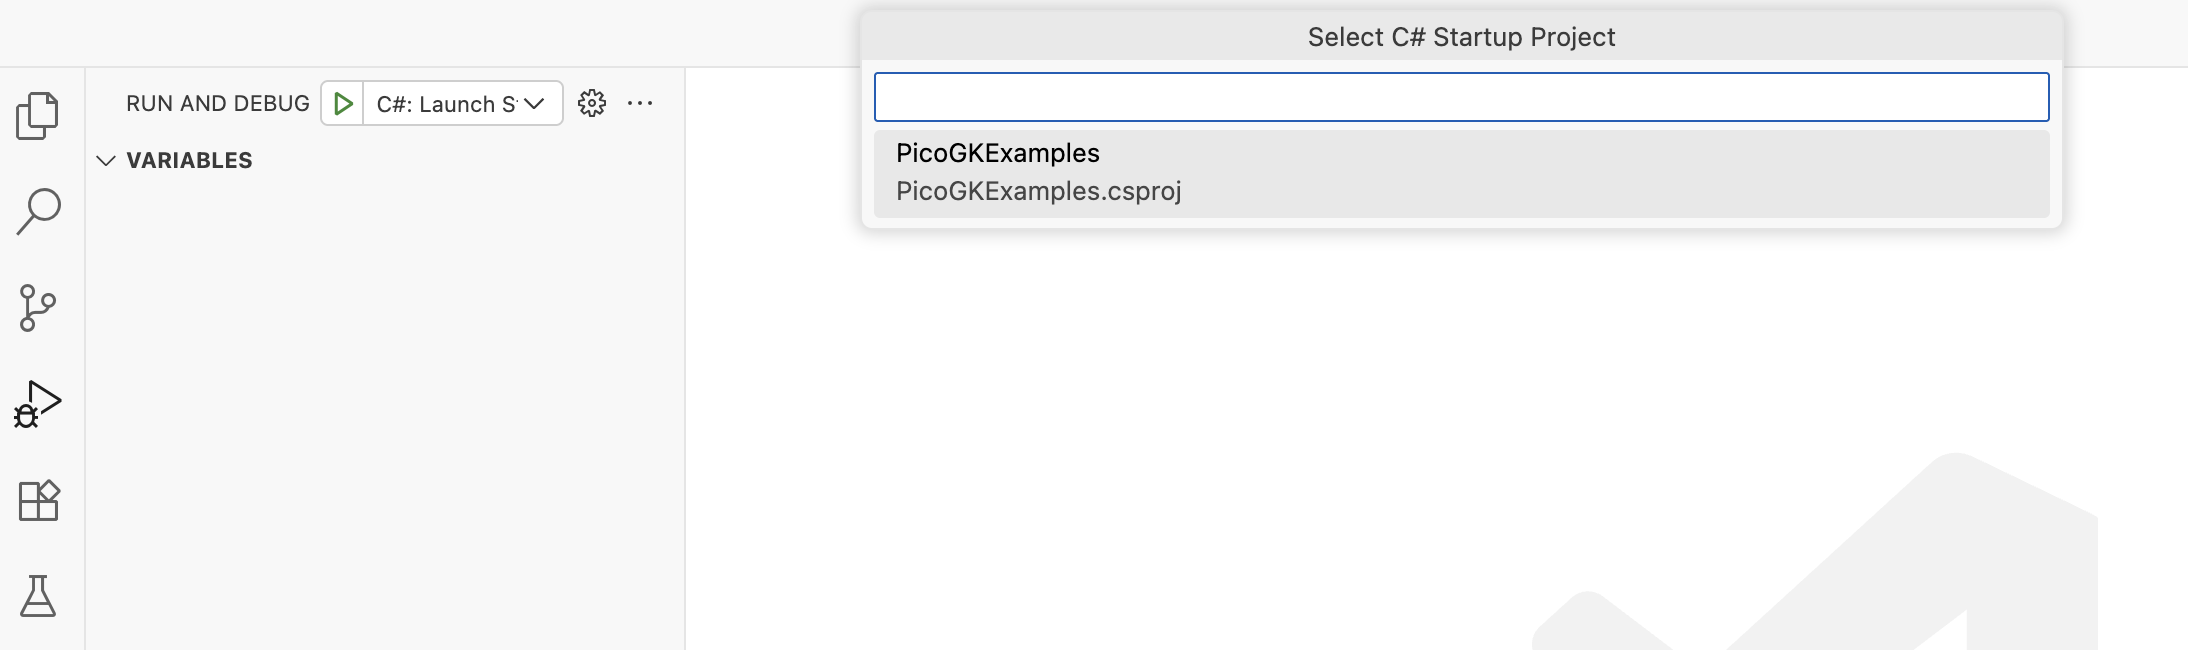The width and height of the screenshot is (2188, 650).
Task: Focus the startup project search input
Action: pos(1461,97)
